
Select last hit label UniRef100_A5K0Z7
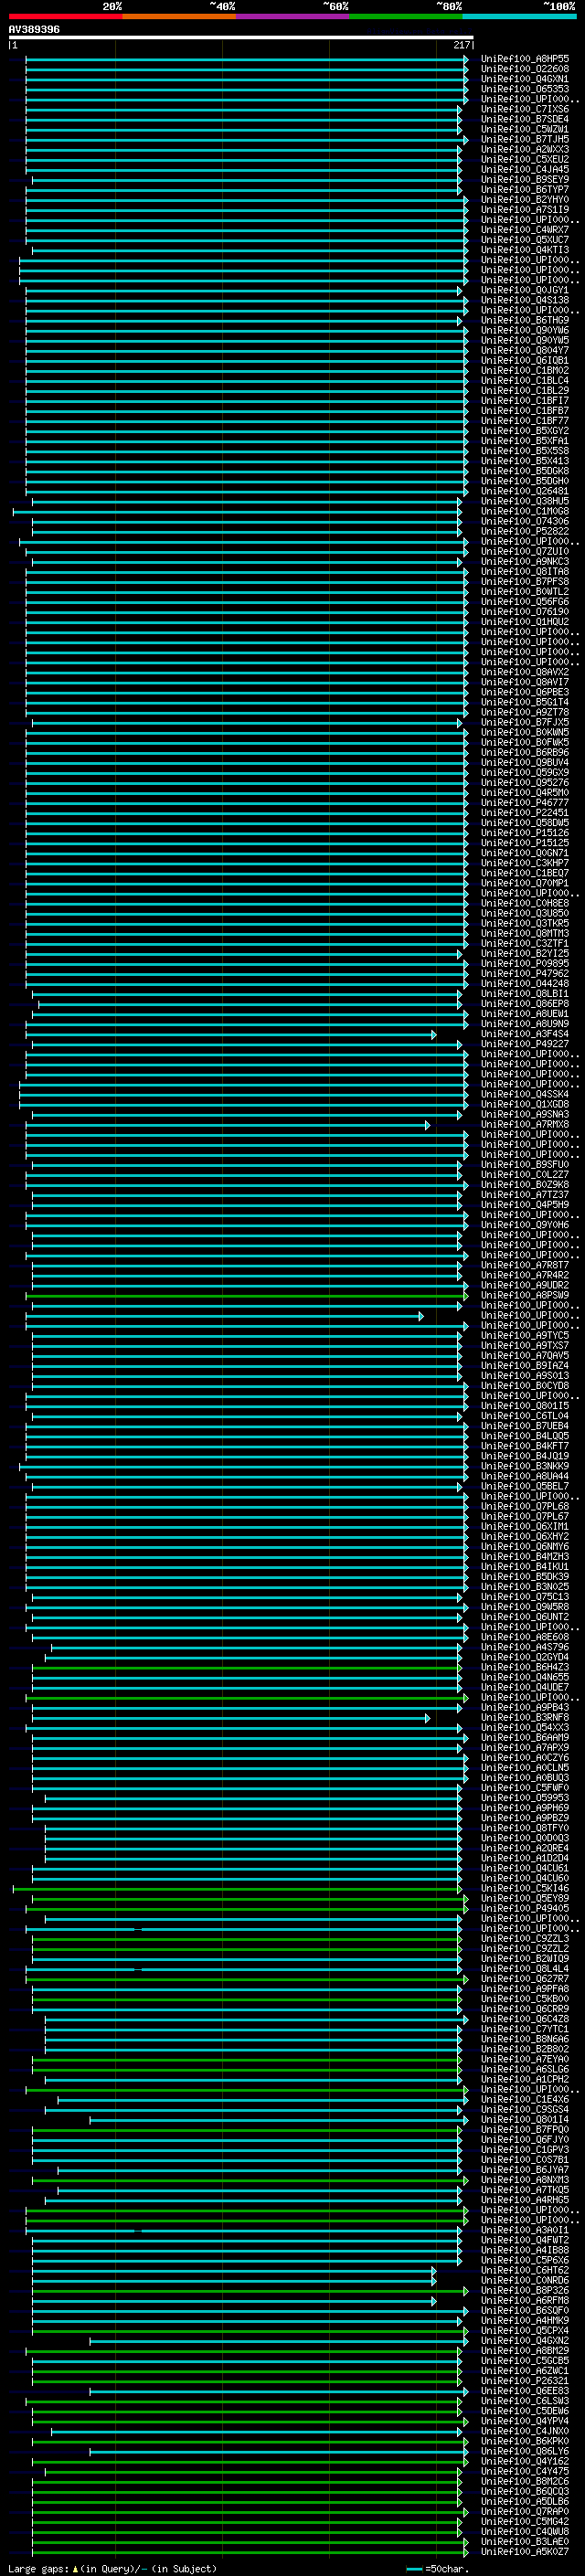pyautogui.click(x=525, y=2552)
